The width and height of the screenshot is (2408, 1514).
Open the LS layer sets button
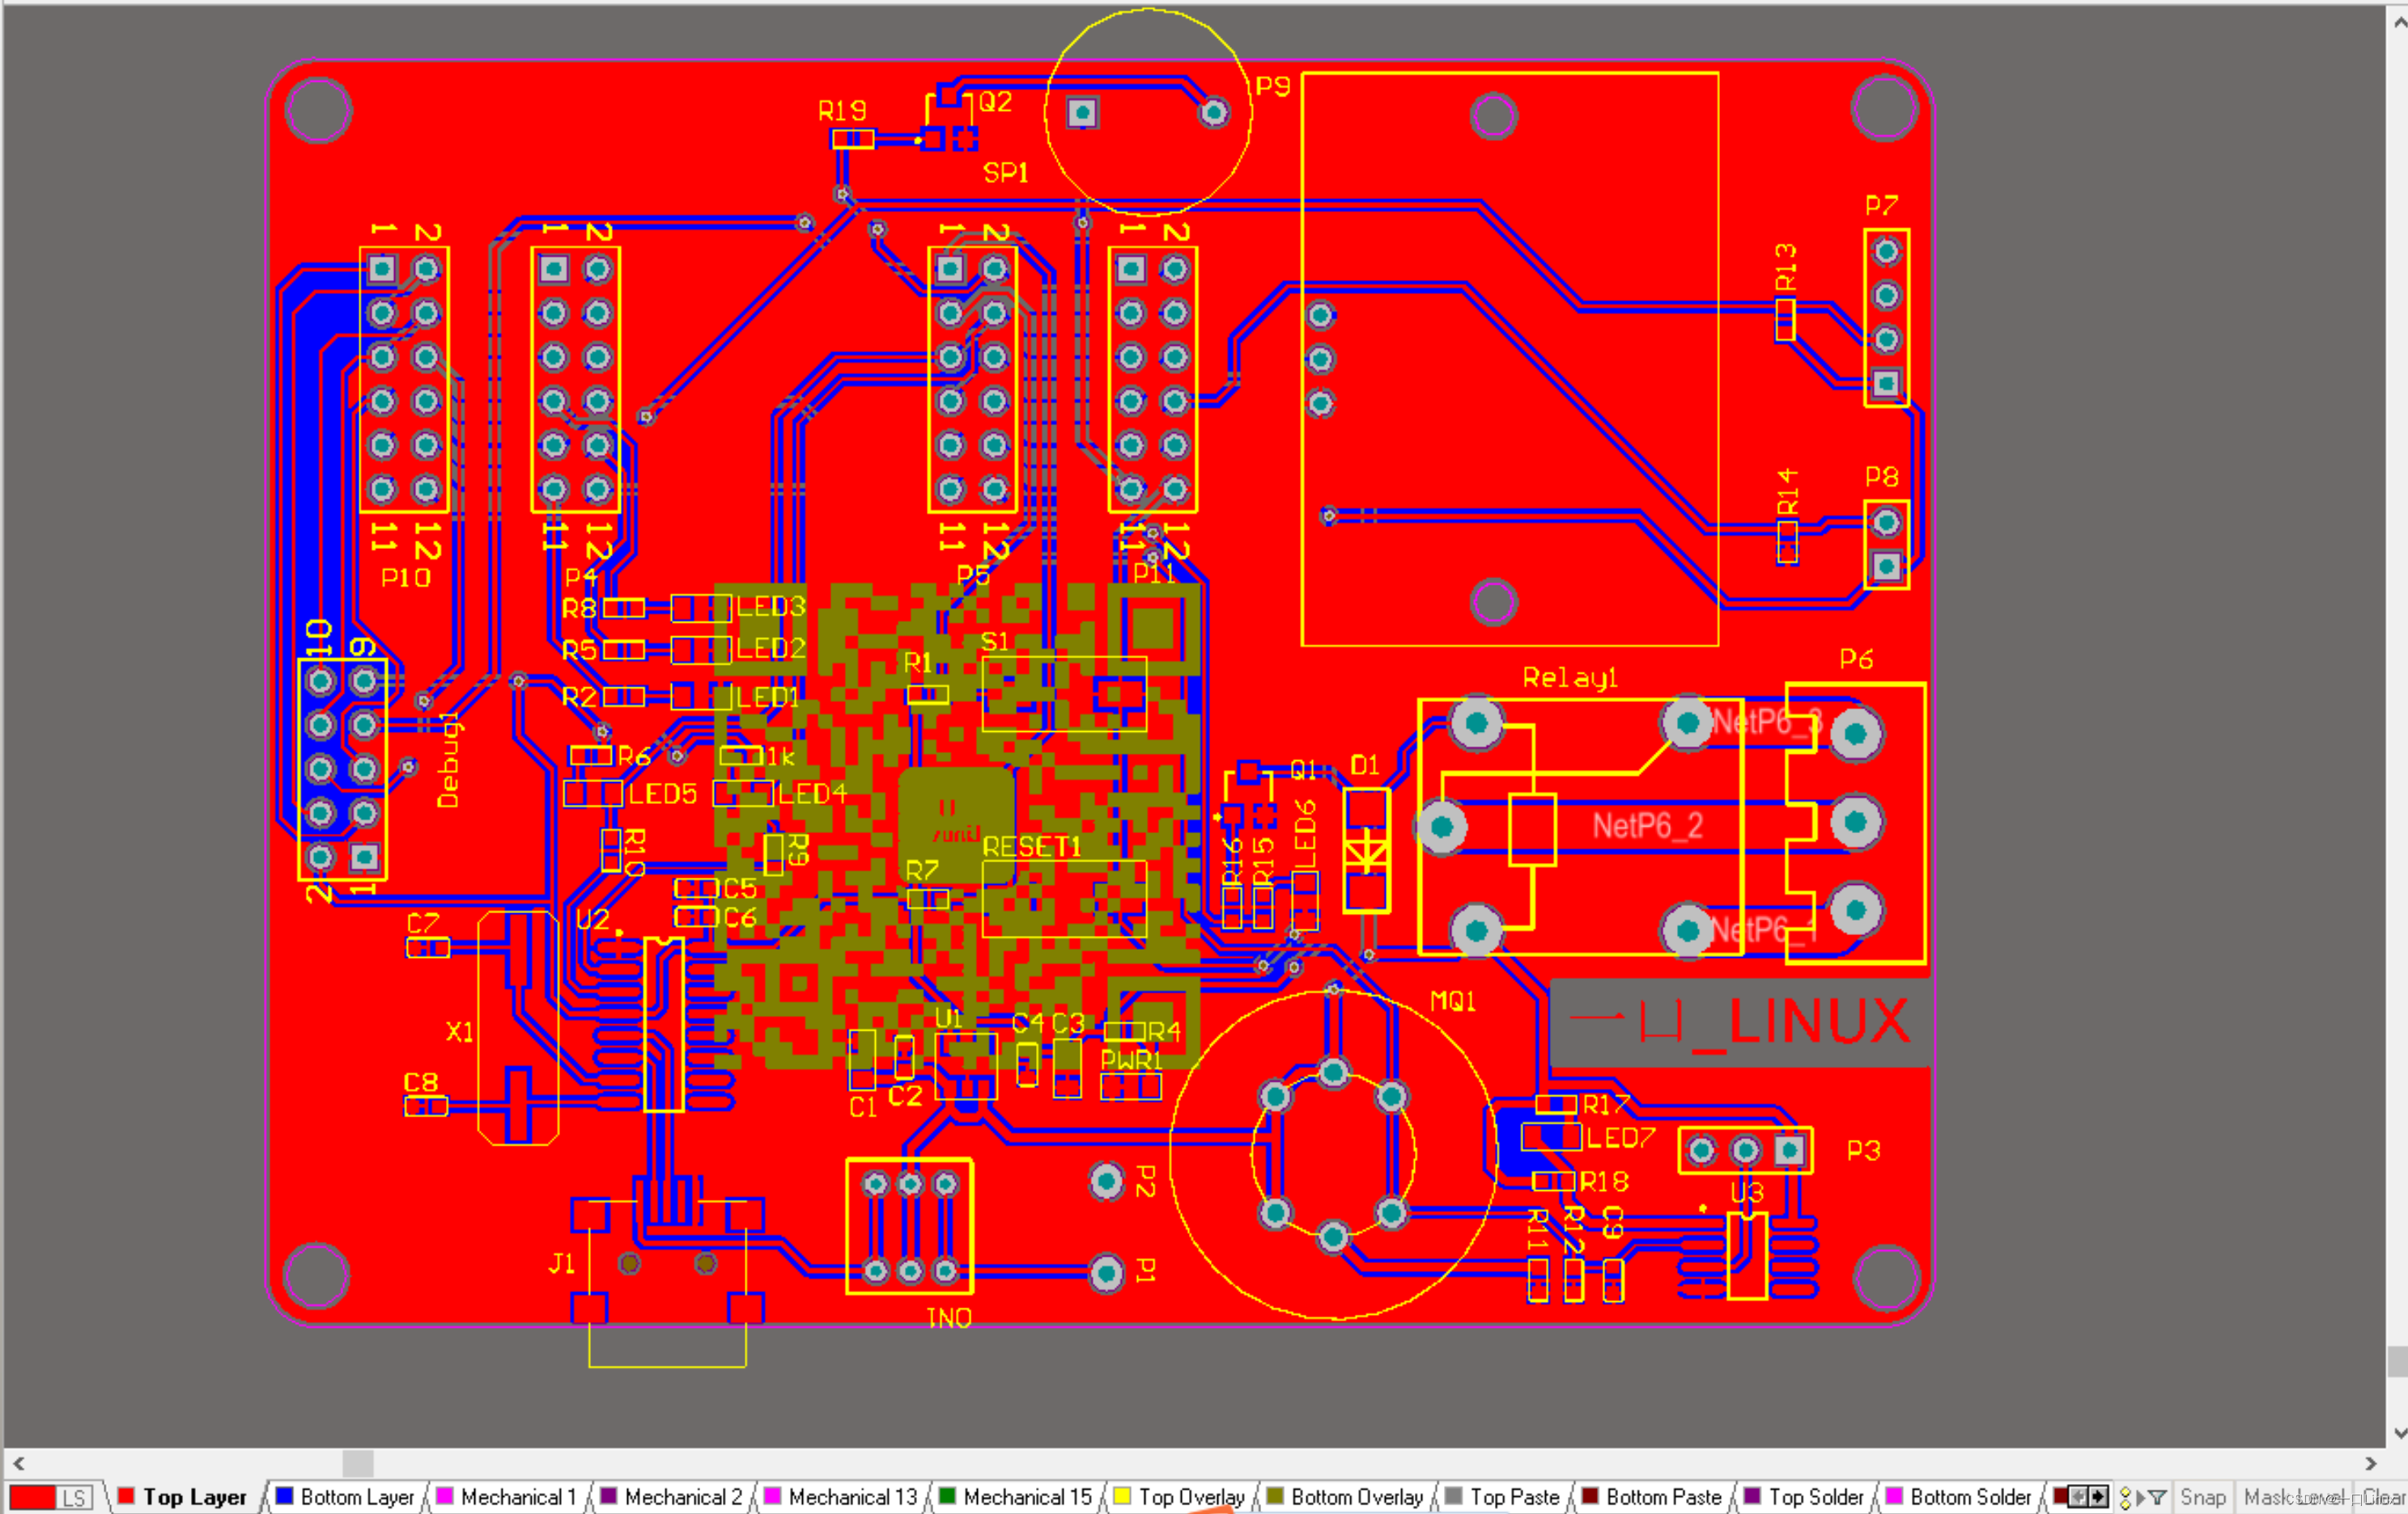(x=74, y=1497)
